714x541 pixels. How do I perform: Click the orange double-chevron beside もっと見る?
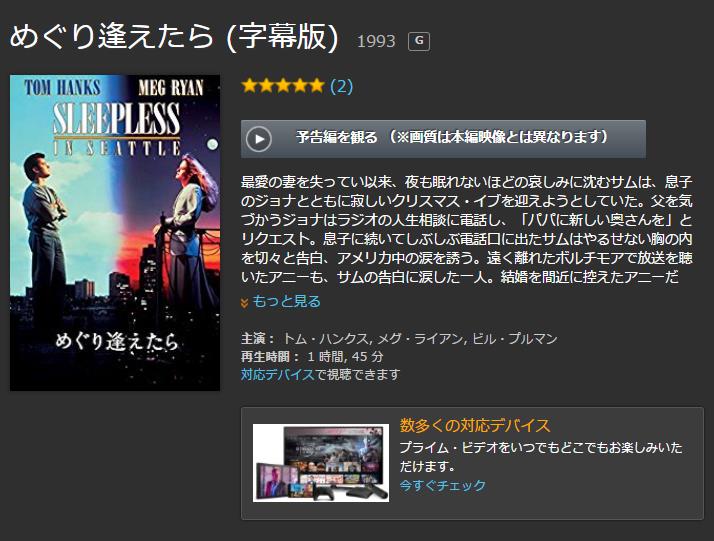(245, 303)
